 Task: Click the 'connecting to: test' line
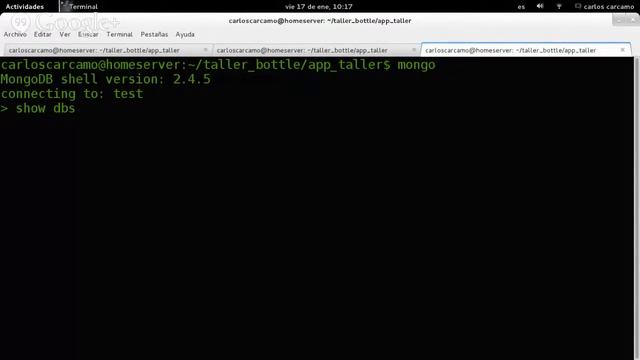(x=72, y=94)
